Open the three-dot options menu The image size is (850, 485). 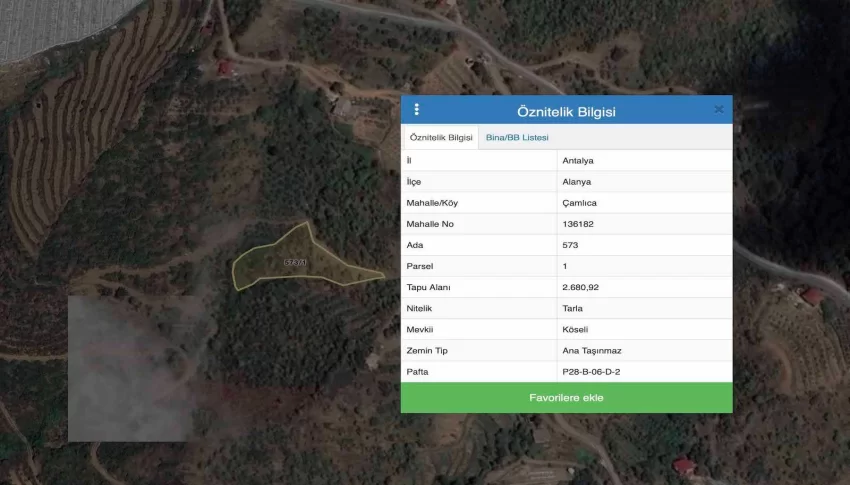pyautogui.click(x=417, y=110)
